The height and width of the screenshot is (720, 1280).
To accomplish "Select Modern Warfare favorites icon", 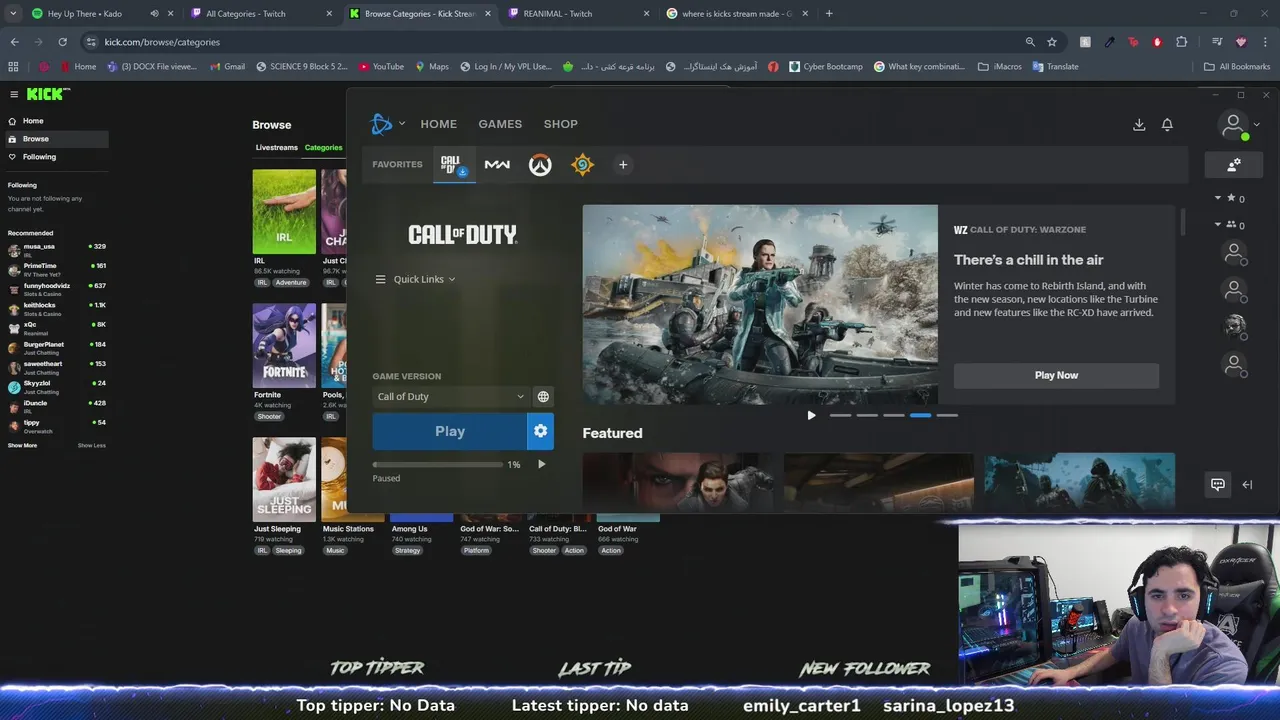I will point(497,165).
